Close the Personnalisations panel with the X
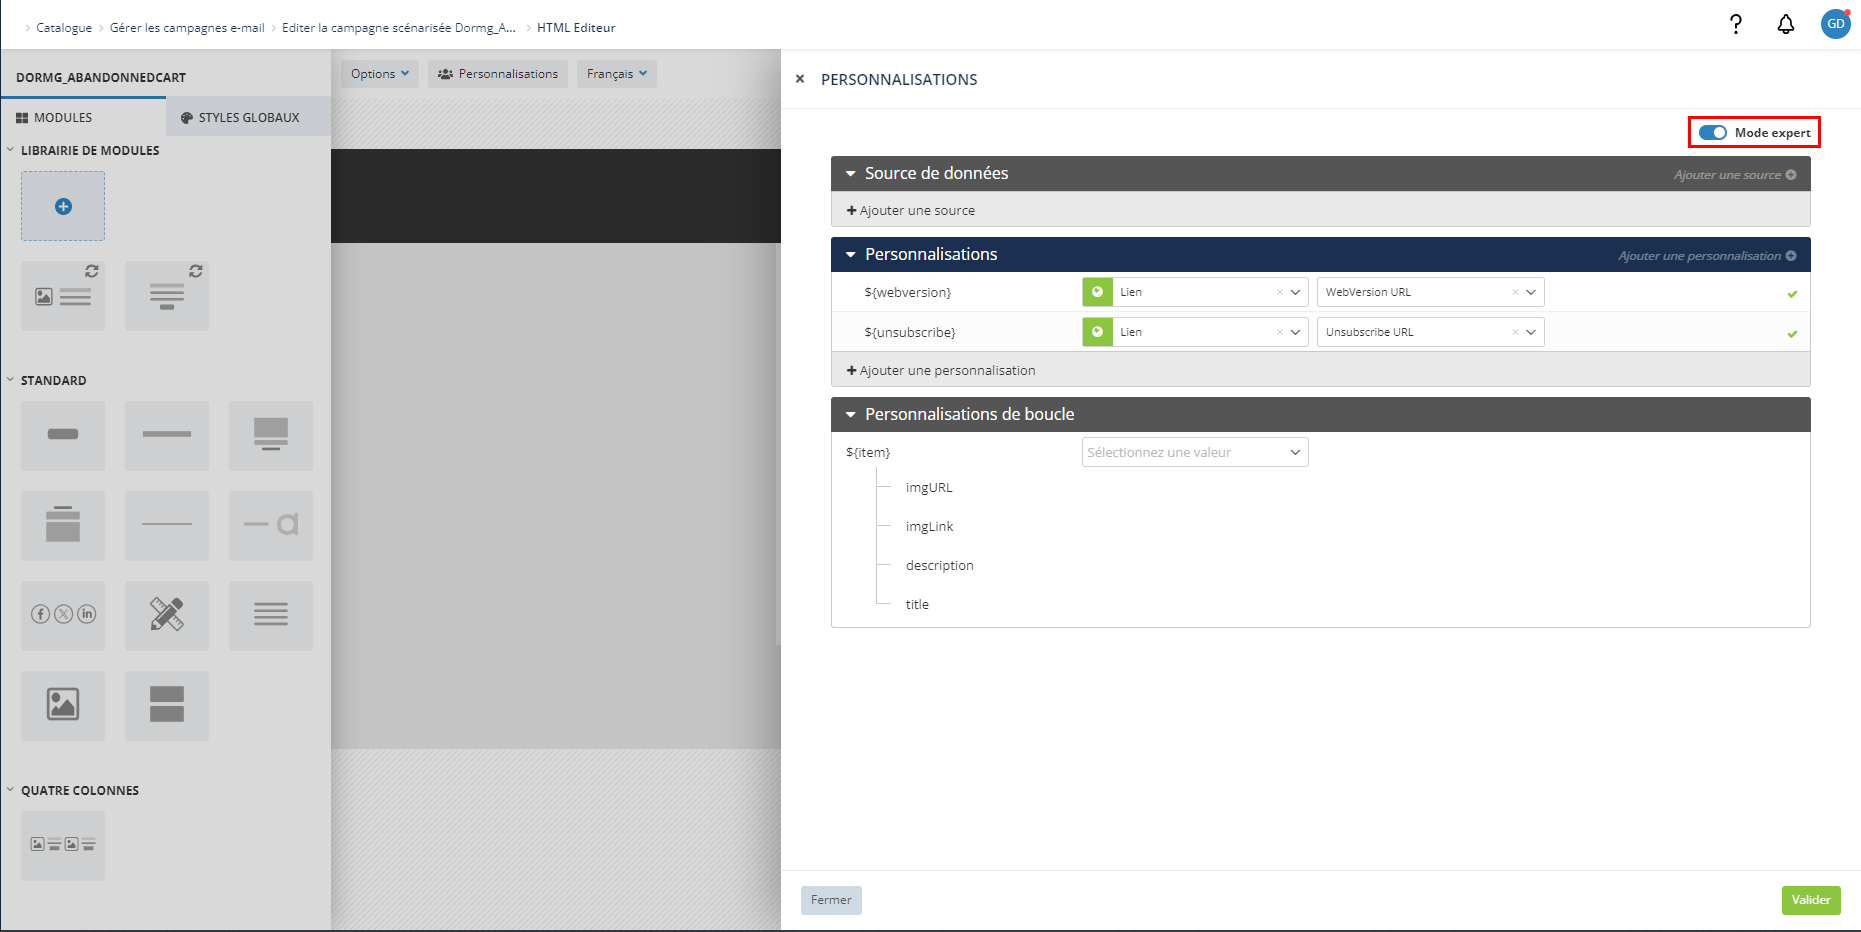This screenshot has width=1861, height=932. [x=800, y=79]
